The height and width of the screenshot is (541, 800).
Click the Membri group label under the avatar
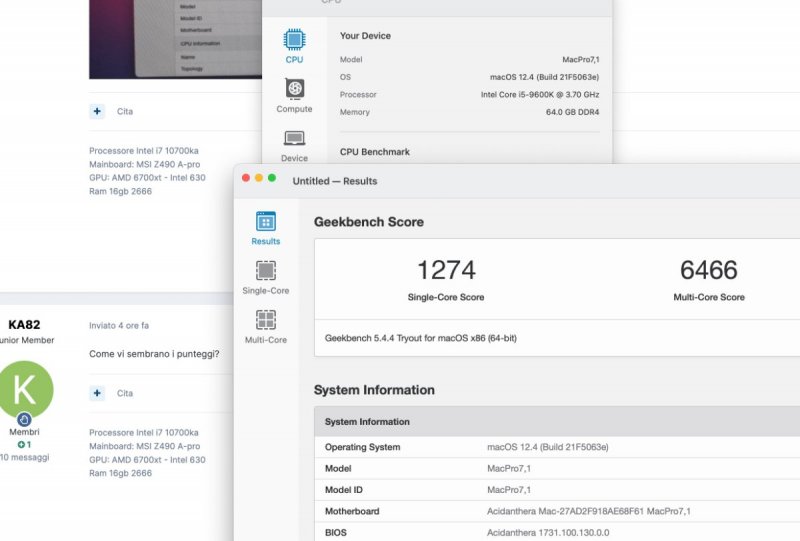24,432
